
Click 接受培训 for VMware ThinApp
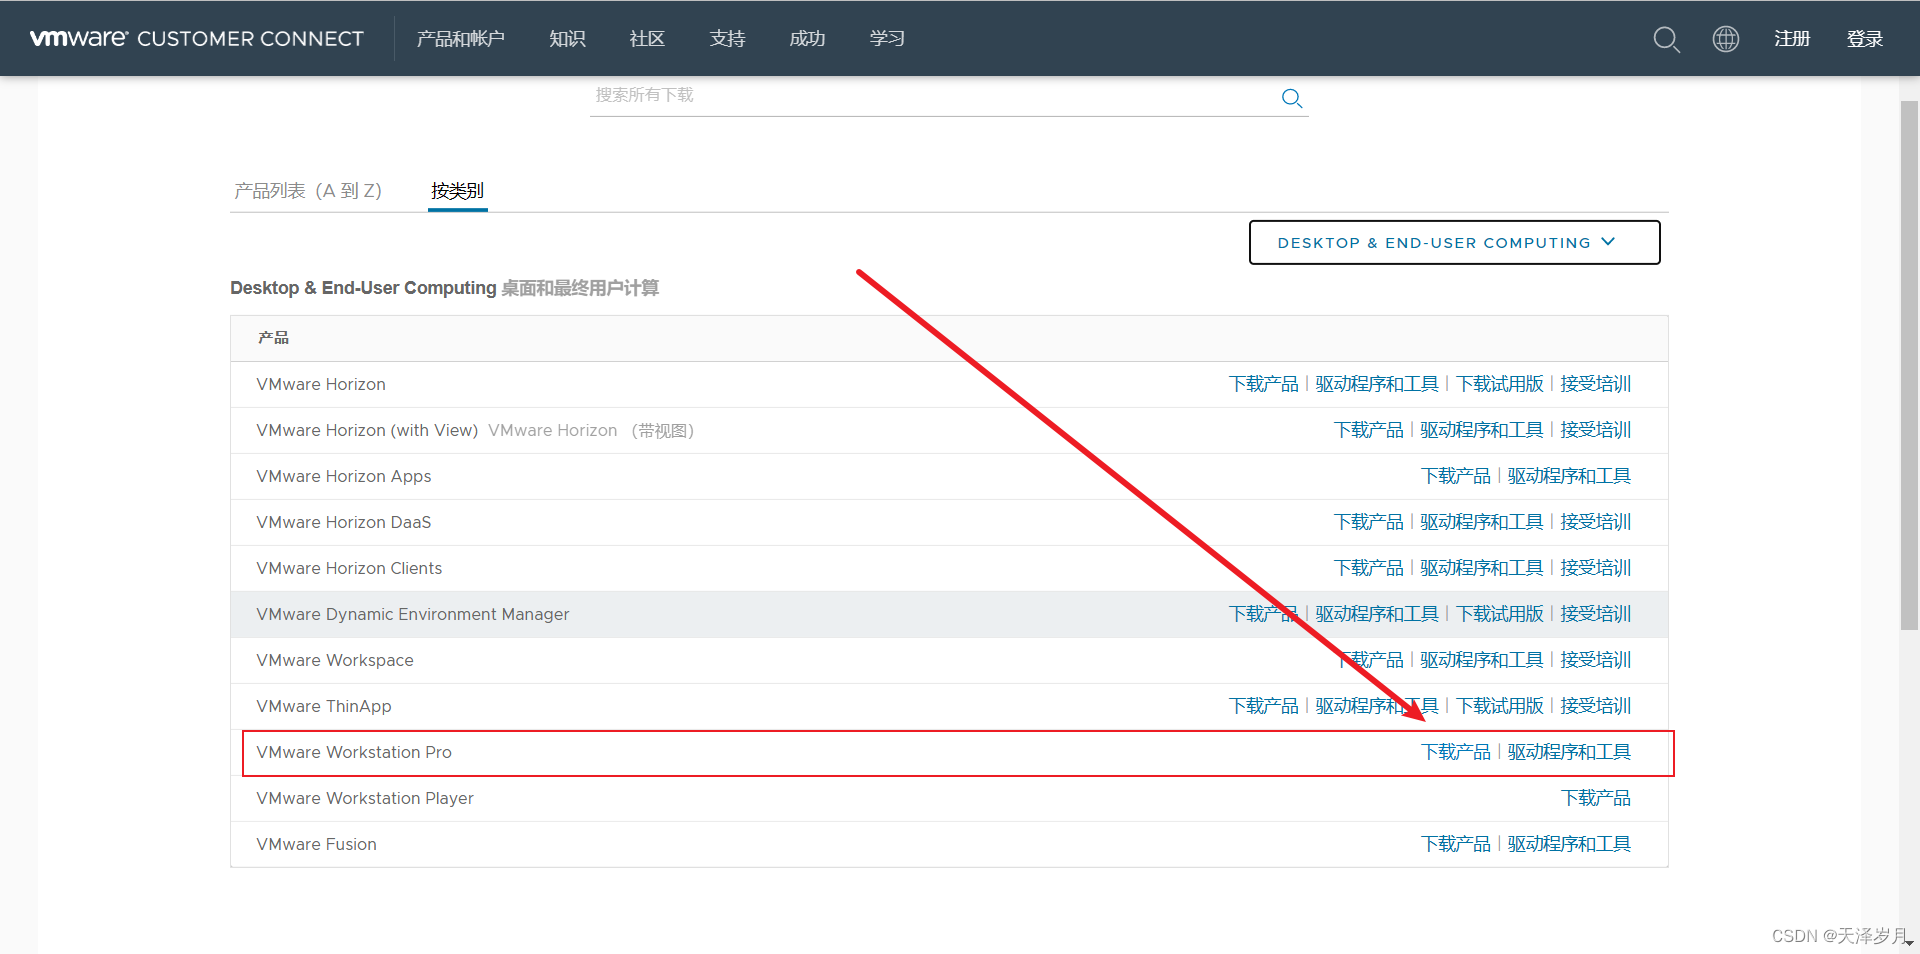click(1596, 706)
